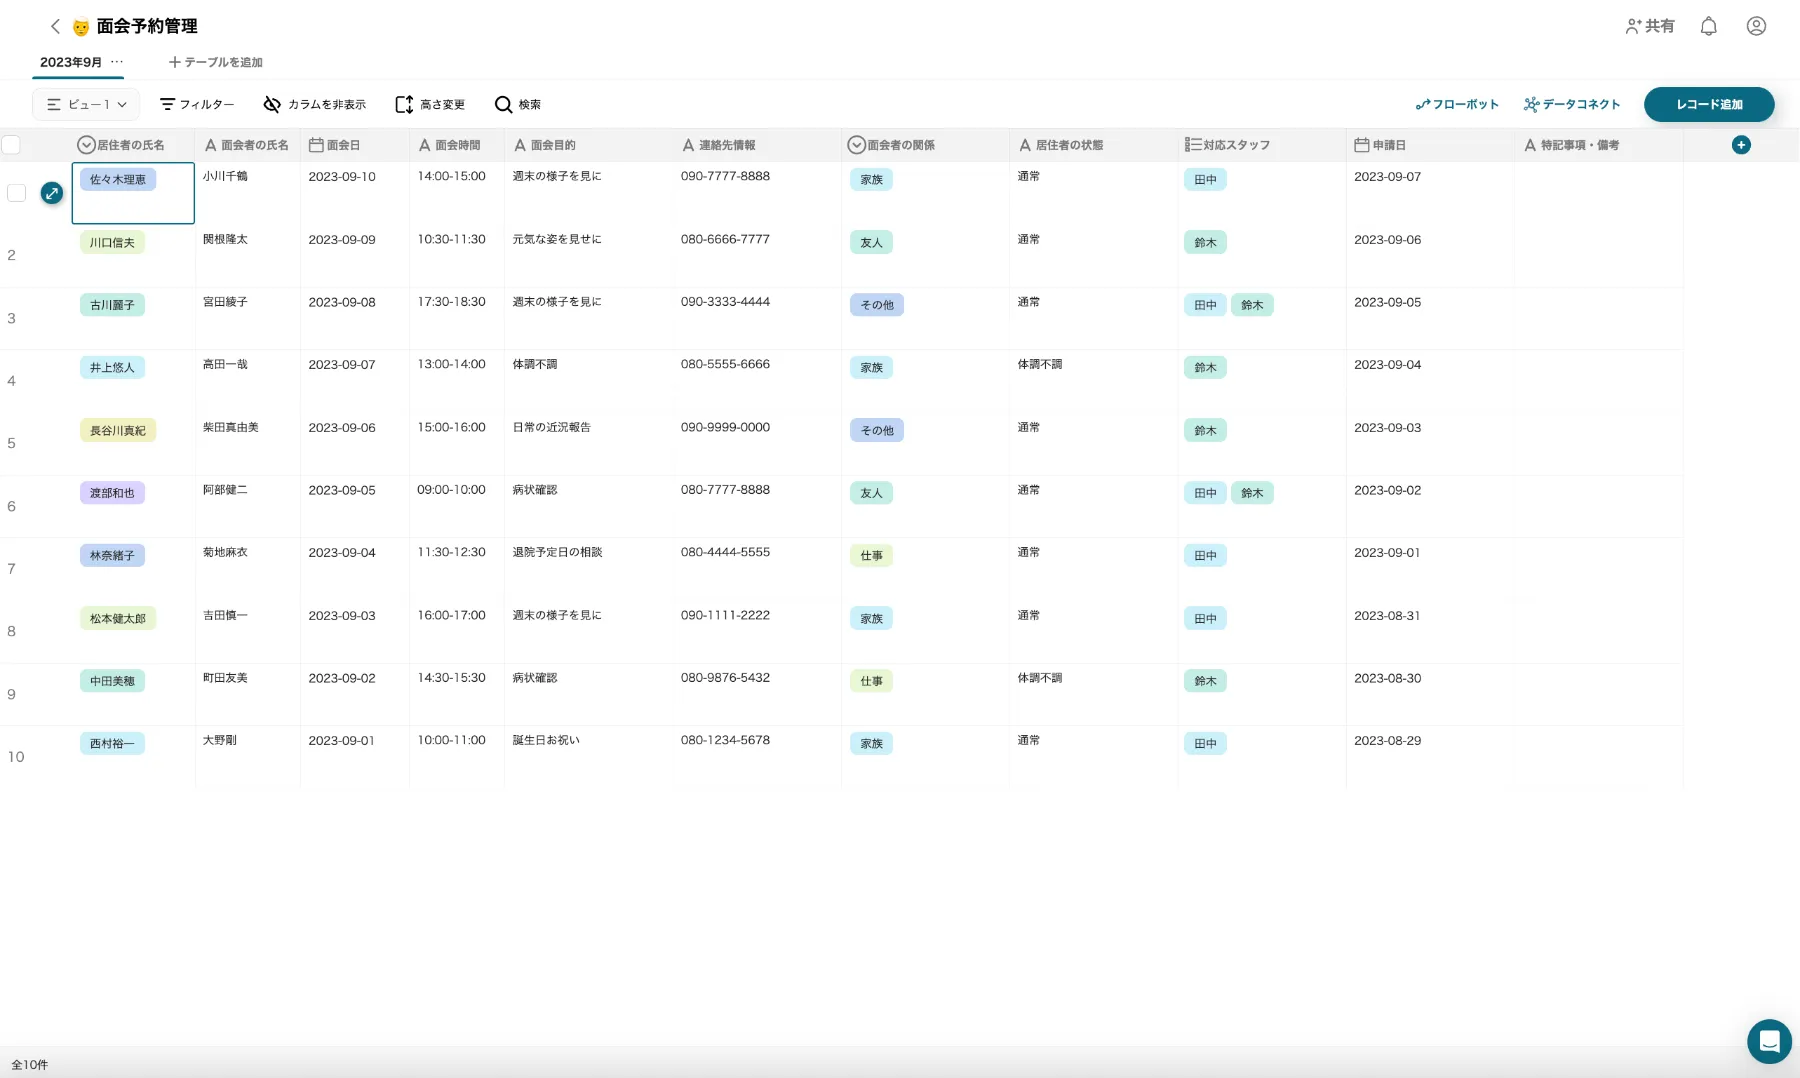Click テーブルを追加 to add a table
The height and width of the screenshot is (1078, 1800).
pos(216,62)
